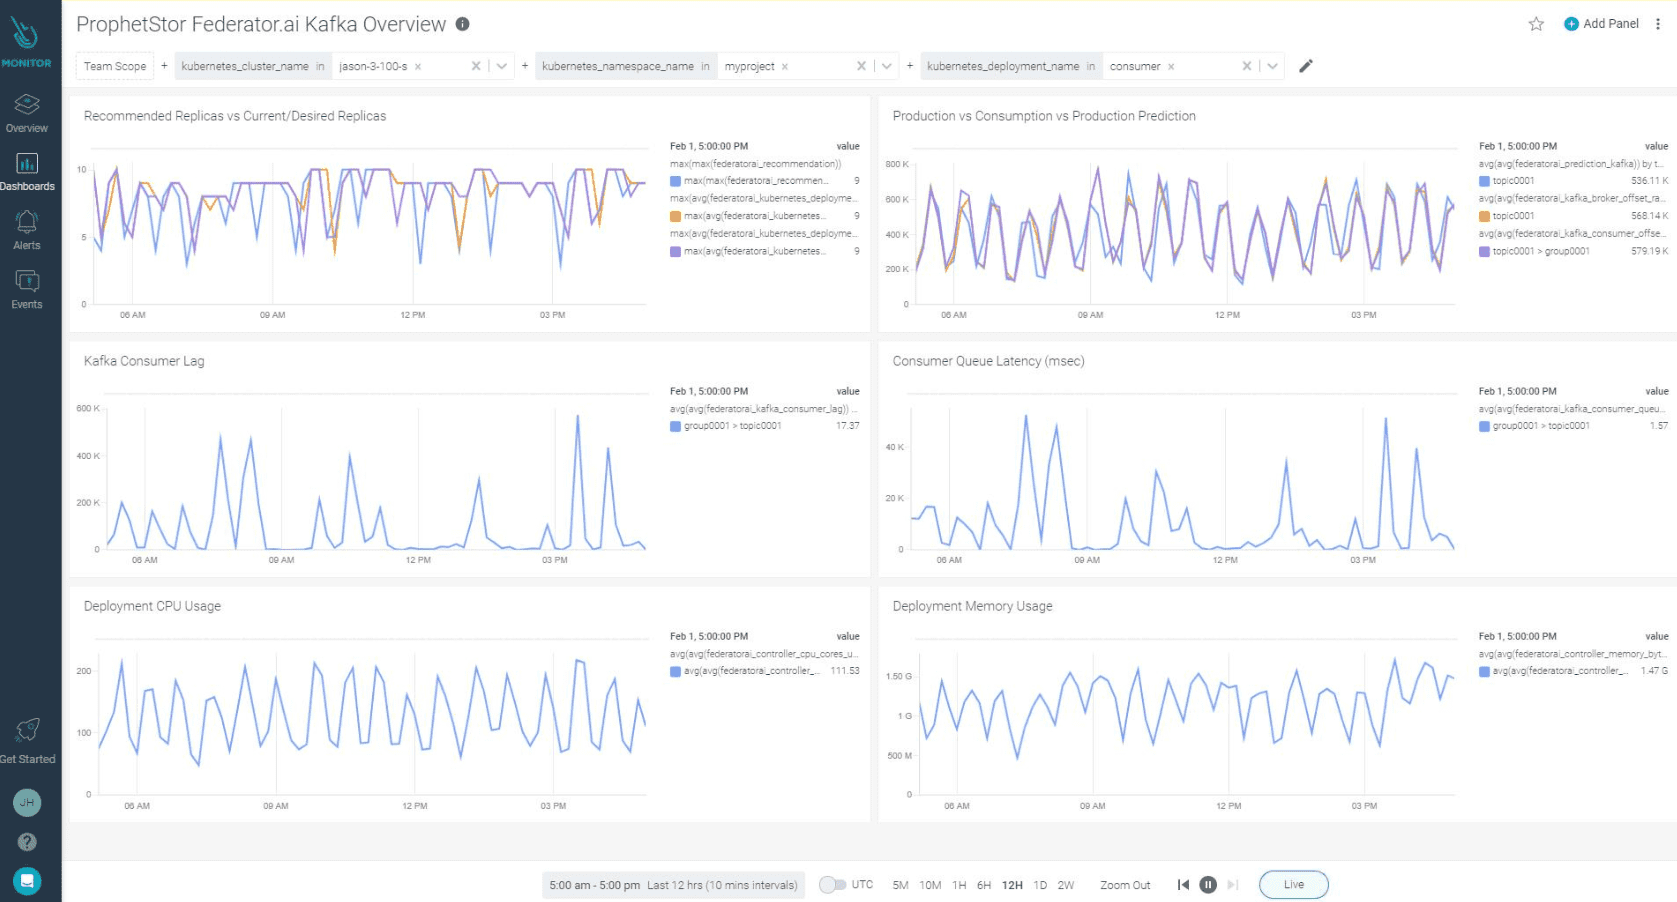
Task: Click the orange legend swatch in Recommended Replicas panel
Action: (676, 216)
